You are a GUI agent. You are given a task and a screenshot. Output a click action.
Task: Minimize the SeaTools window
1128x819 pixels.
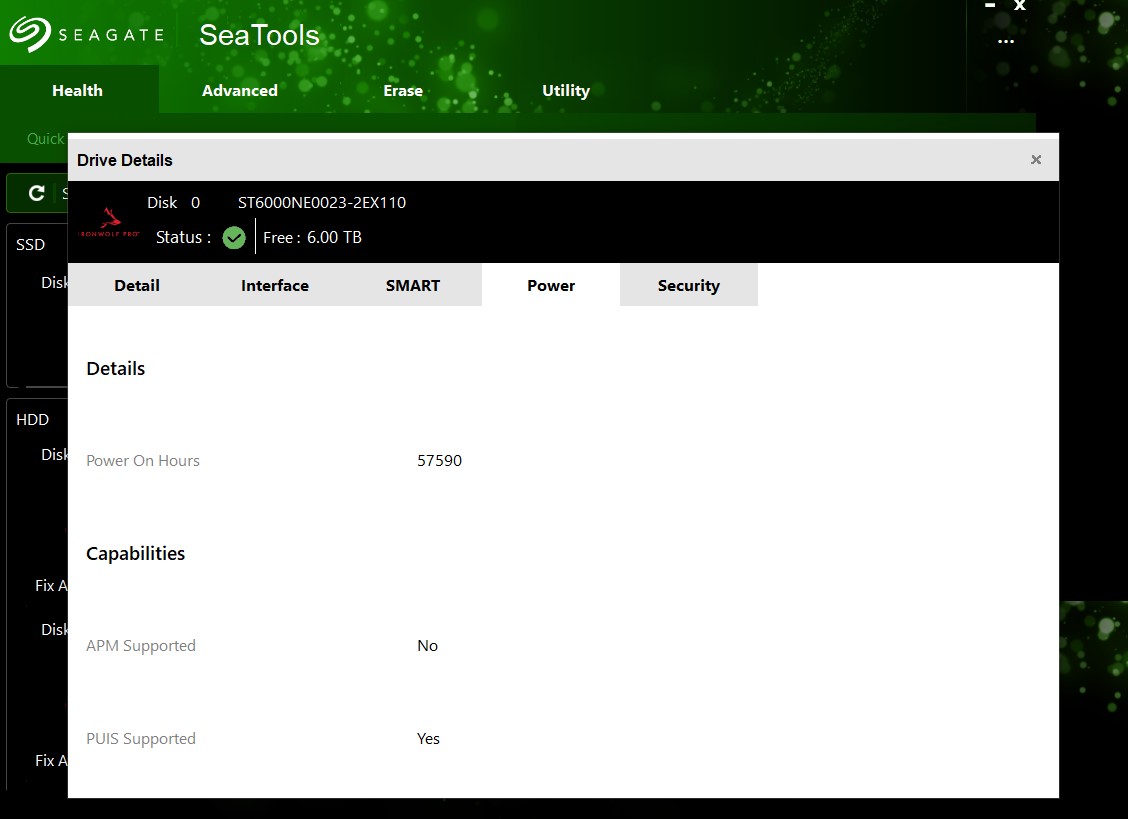tap(990, 6)
